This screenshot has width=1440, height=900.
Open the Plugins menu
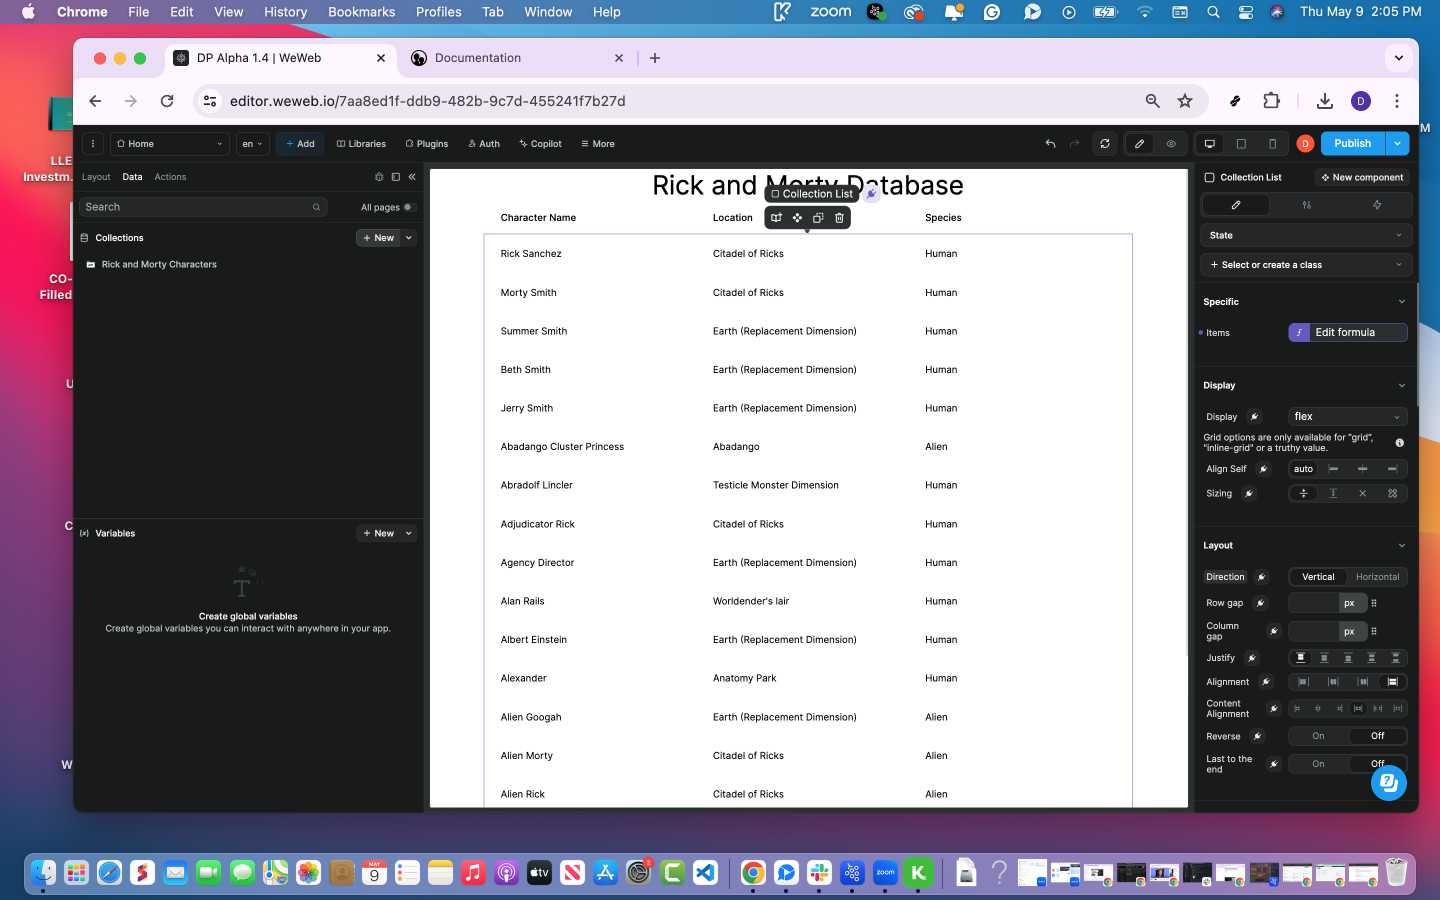pos(426,144)
